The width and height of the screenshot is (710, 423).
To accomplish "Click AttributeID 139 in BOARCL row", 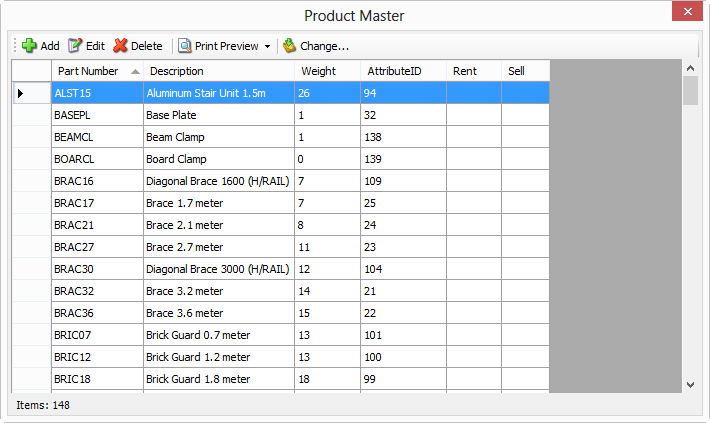I will [404, 159].
